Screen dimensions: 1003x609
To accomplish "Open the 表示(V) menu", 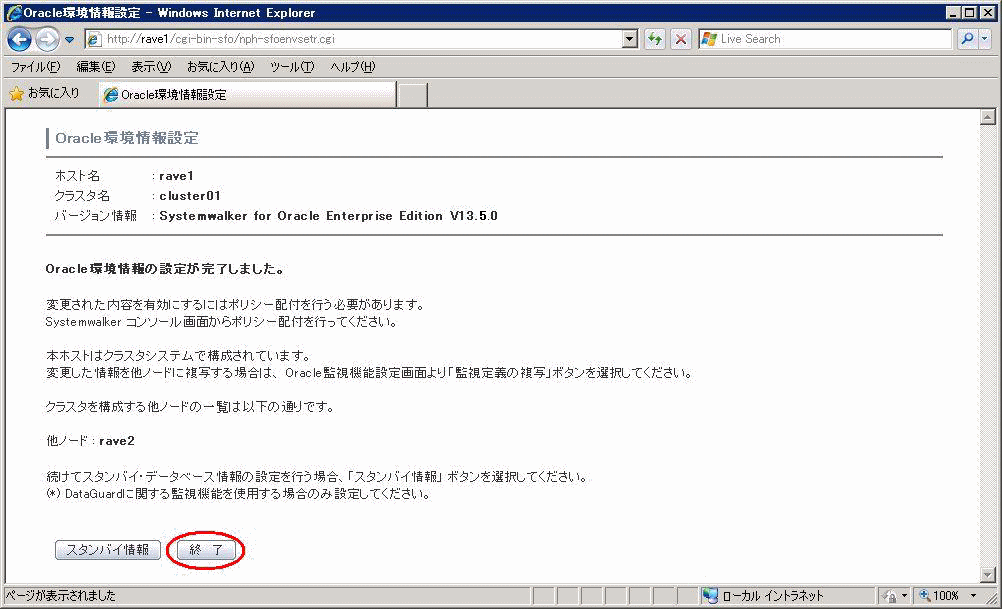I will tap(151, 67).
